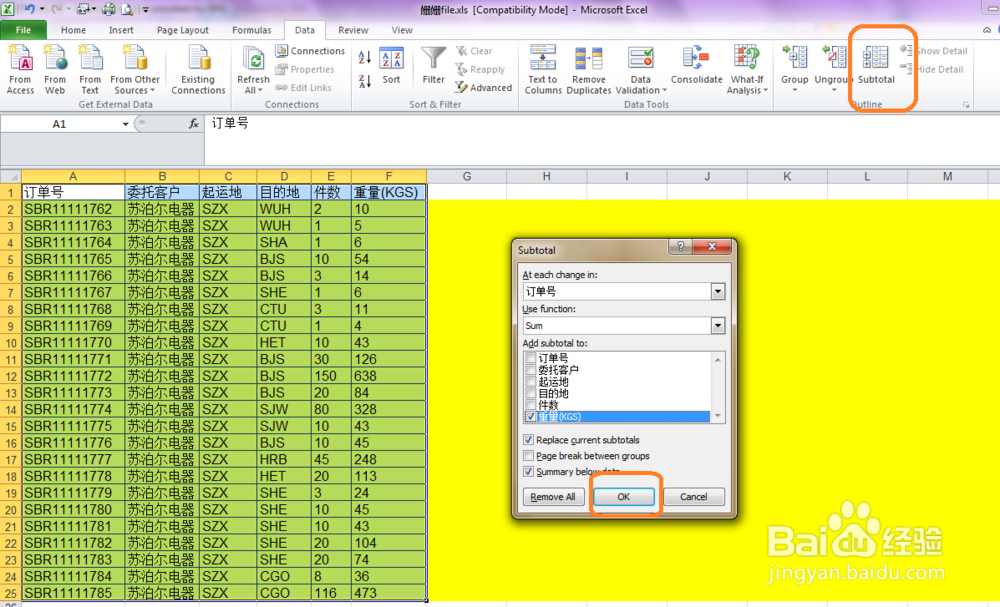Check 订单号 in Add subtotal to list

pyautogui.click(x=531, y=358)
